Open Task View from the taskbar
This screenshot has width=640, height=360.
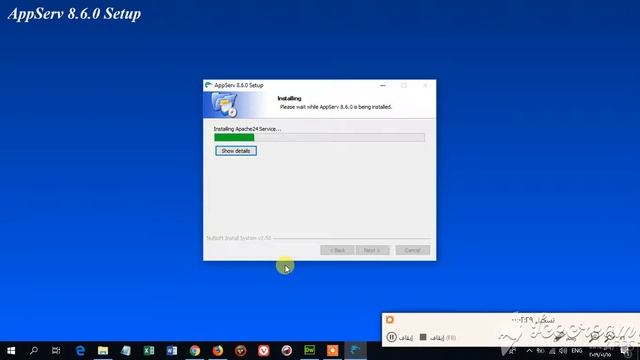click(x=56, y=351)
